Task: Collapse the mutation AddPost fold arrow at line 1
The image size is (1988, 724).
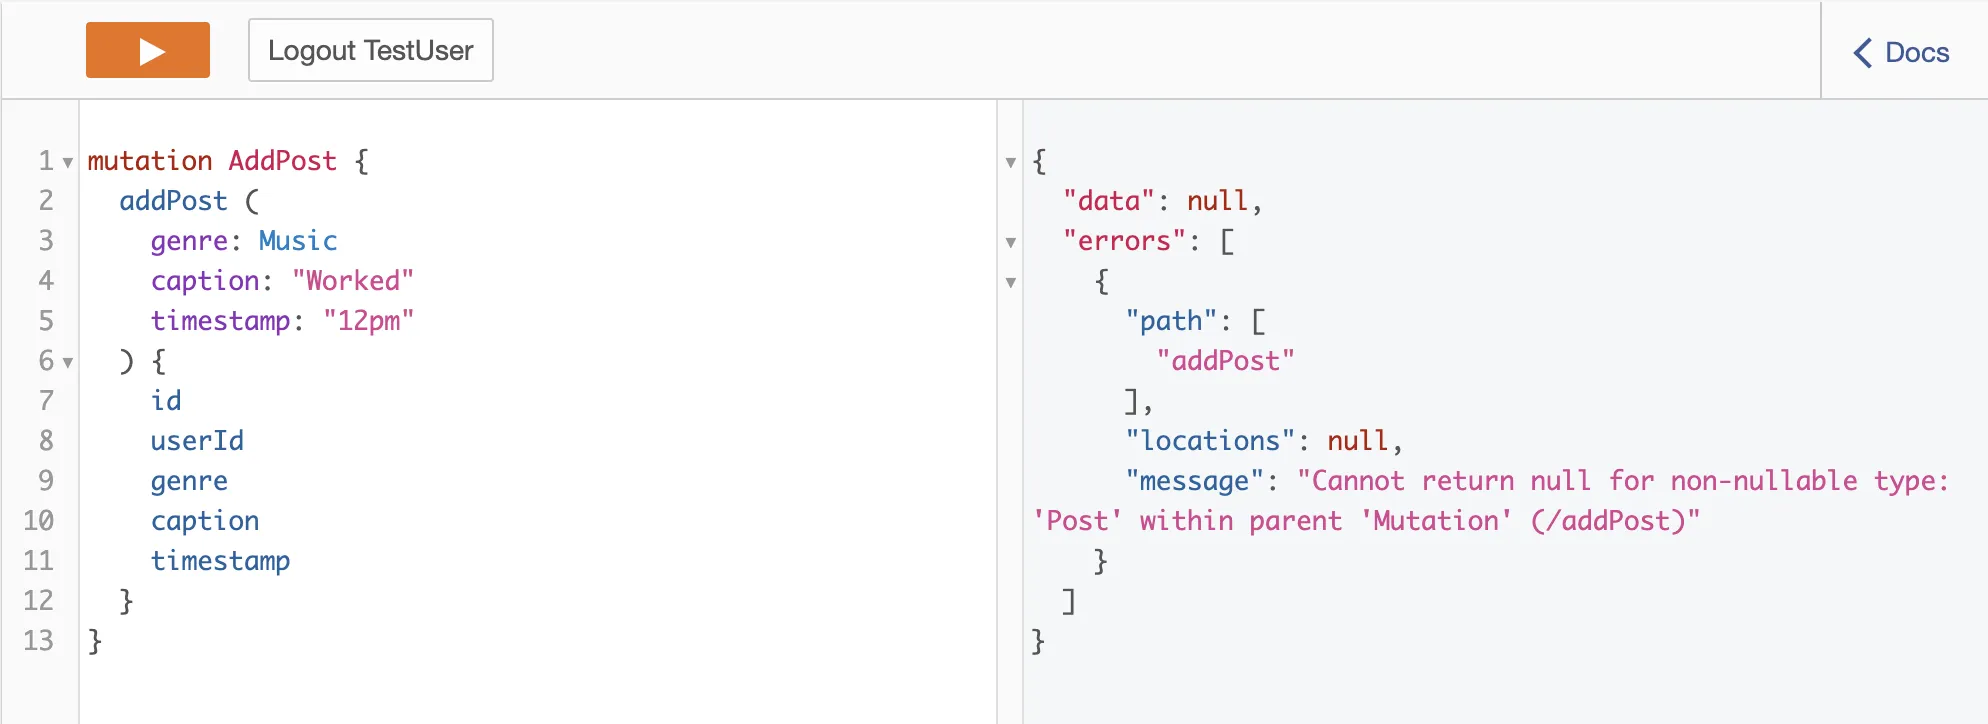Action: pos(68,162)
